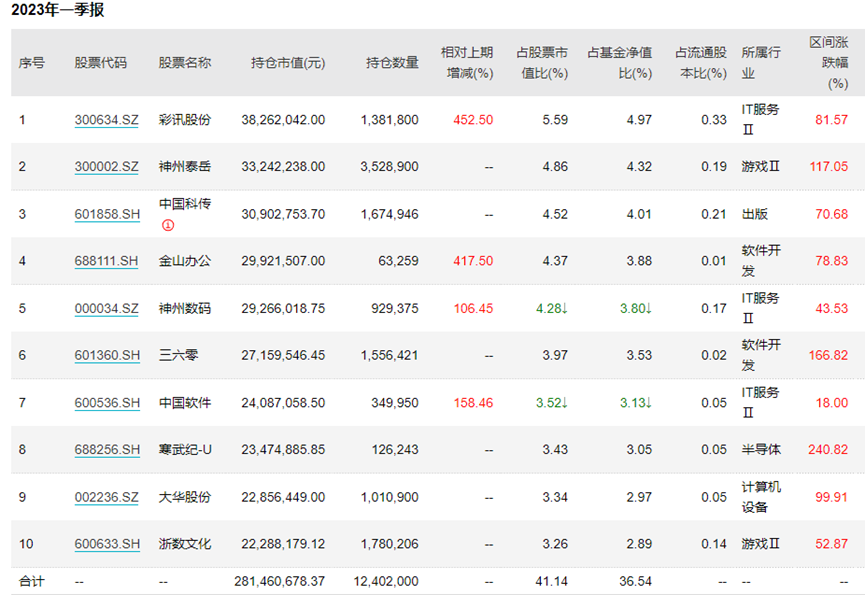Visit stock code 000034.SZ

point(106,308)
